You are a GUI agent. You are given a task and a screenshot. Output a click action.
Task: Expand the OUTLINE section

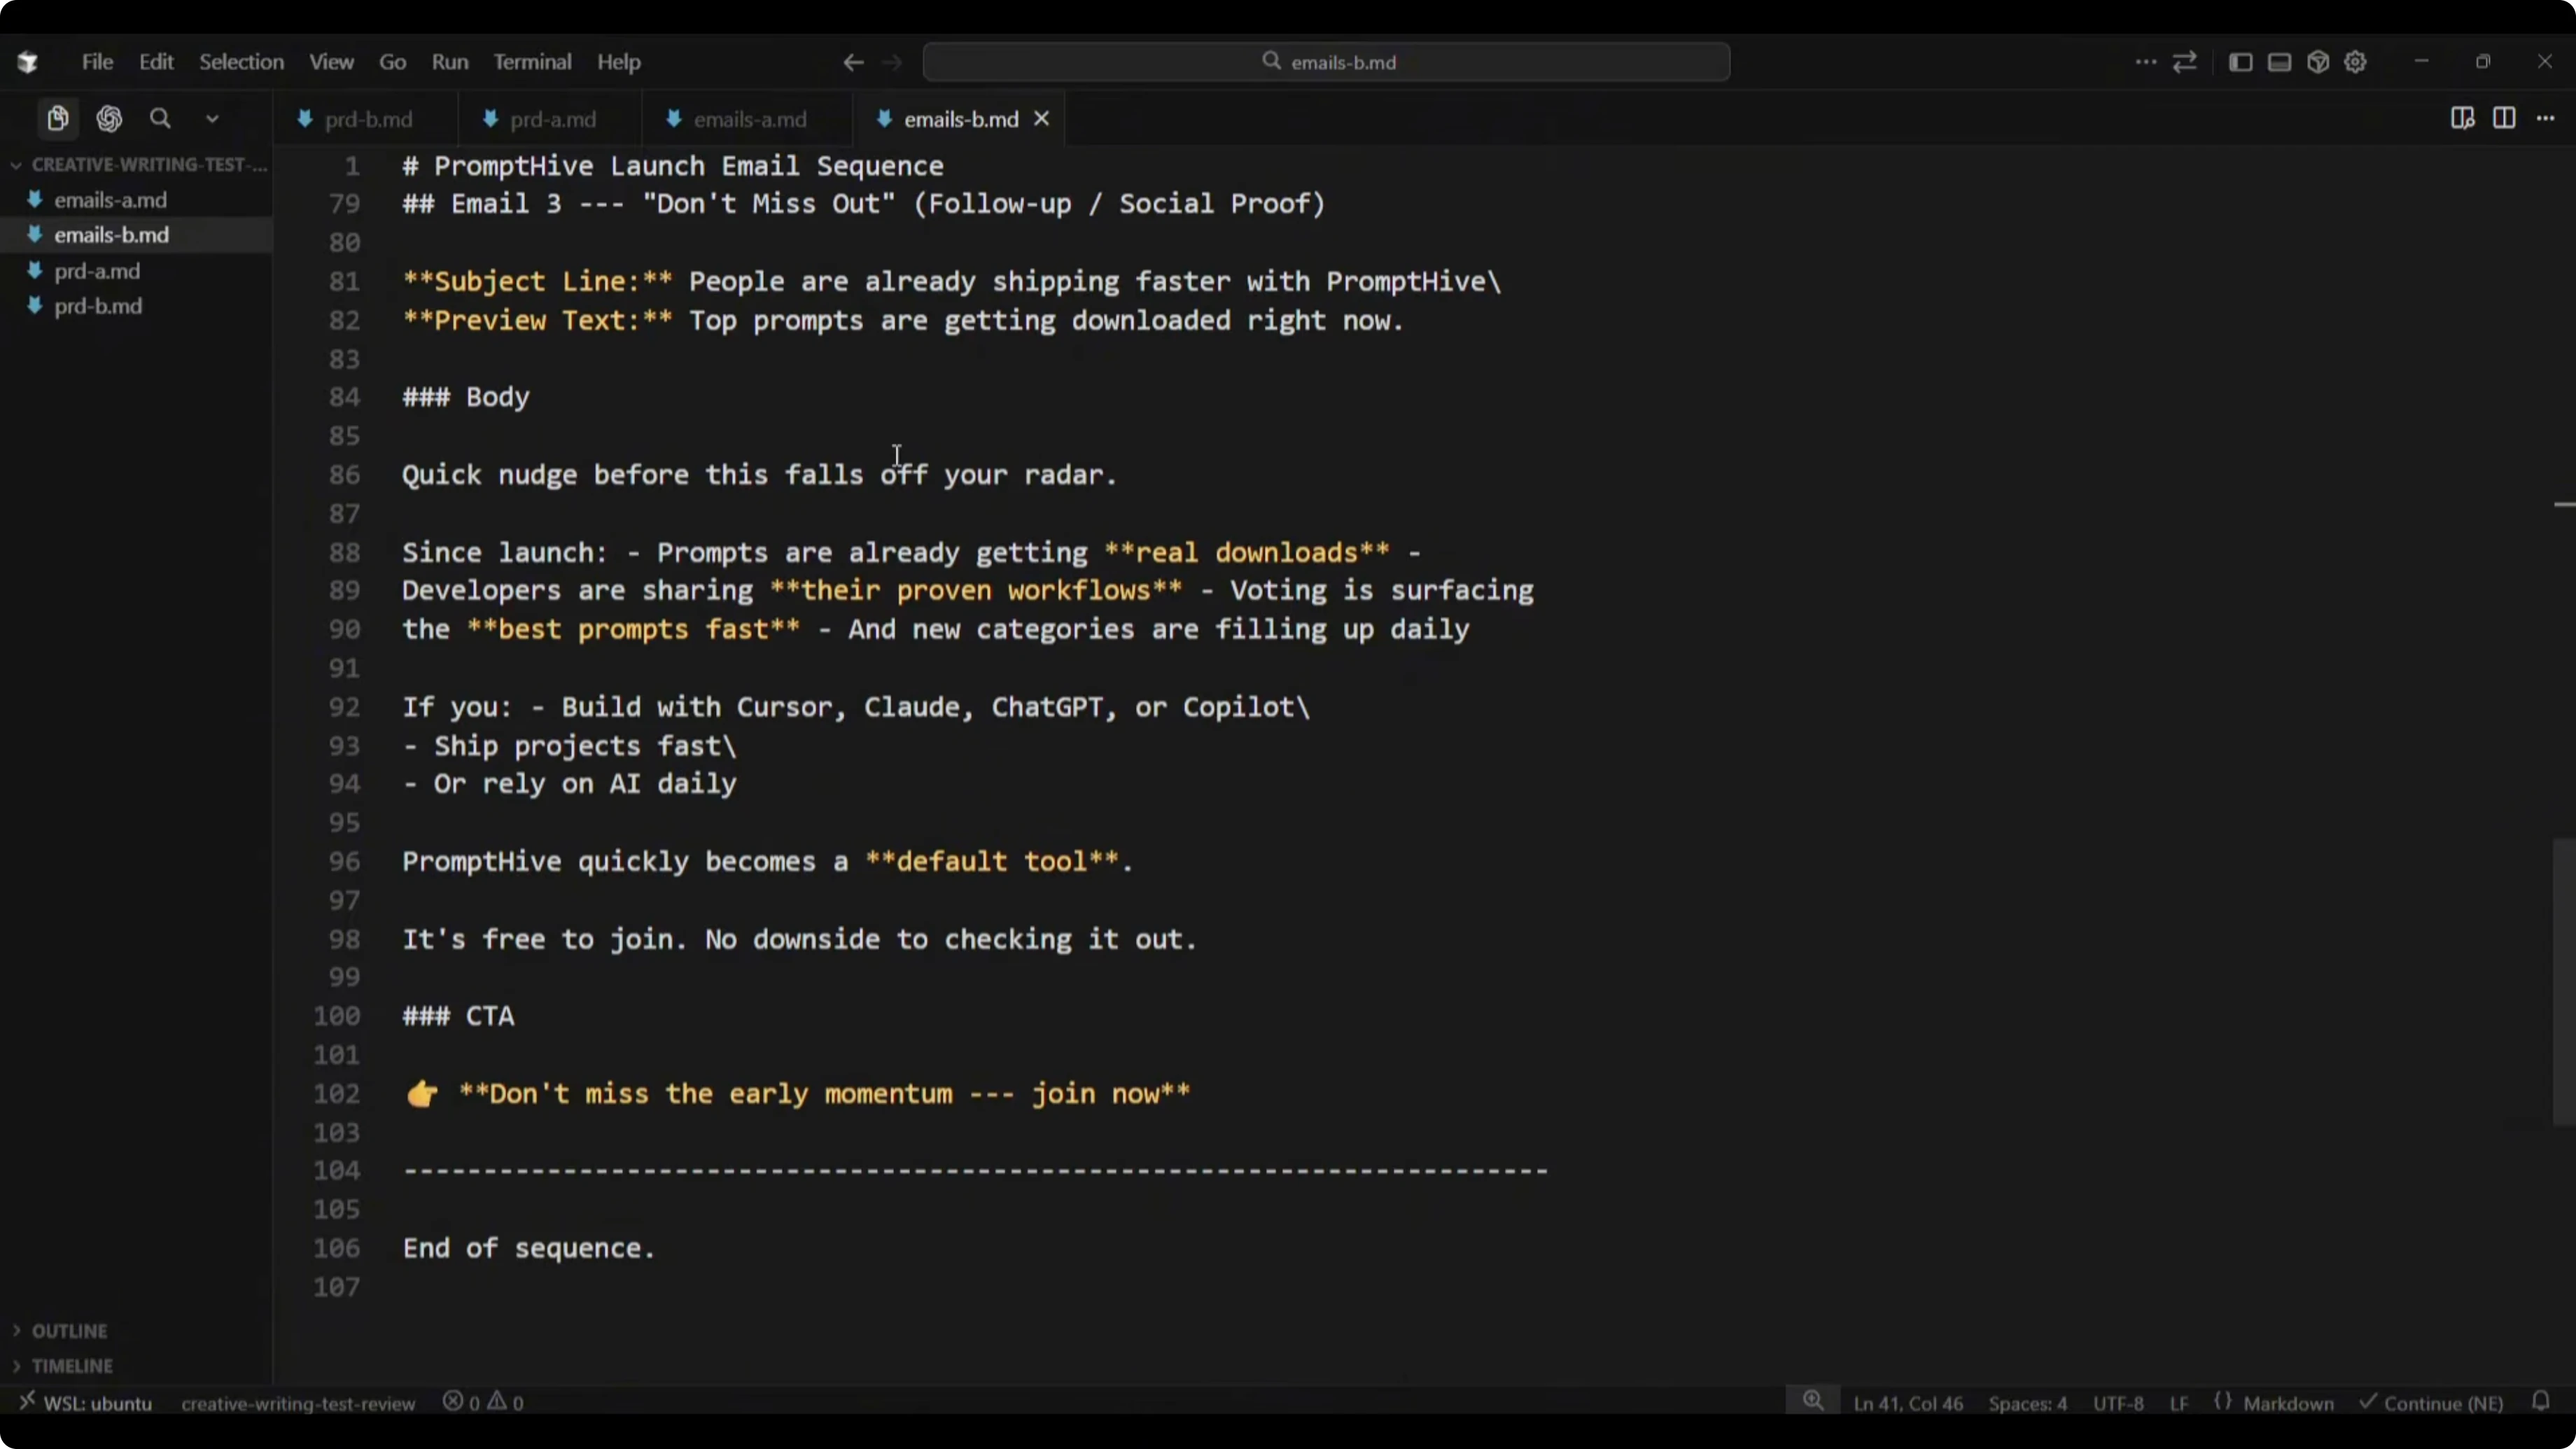69,1331
